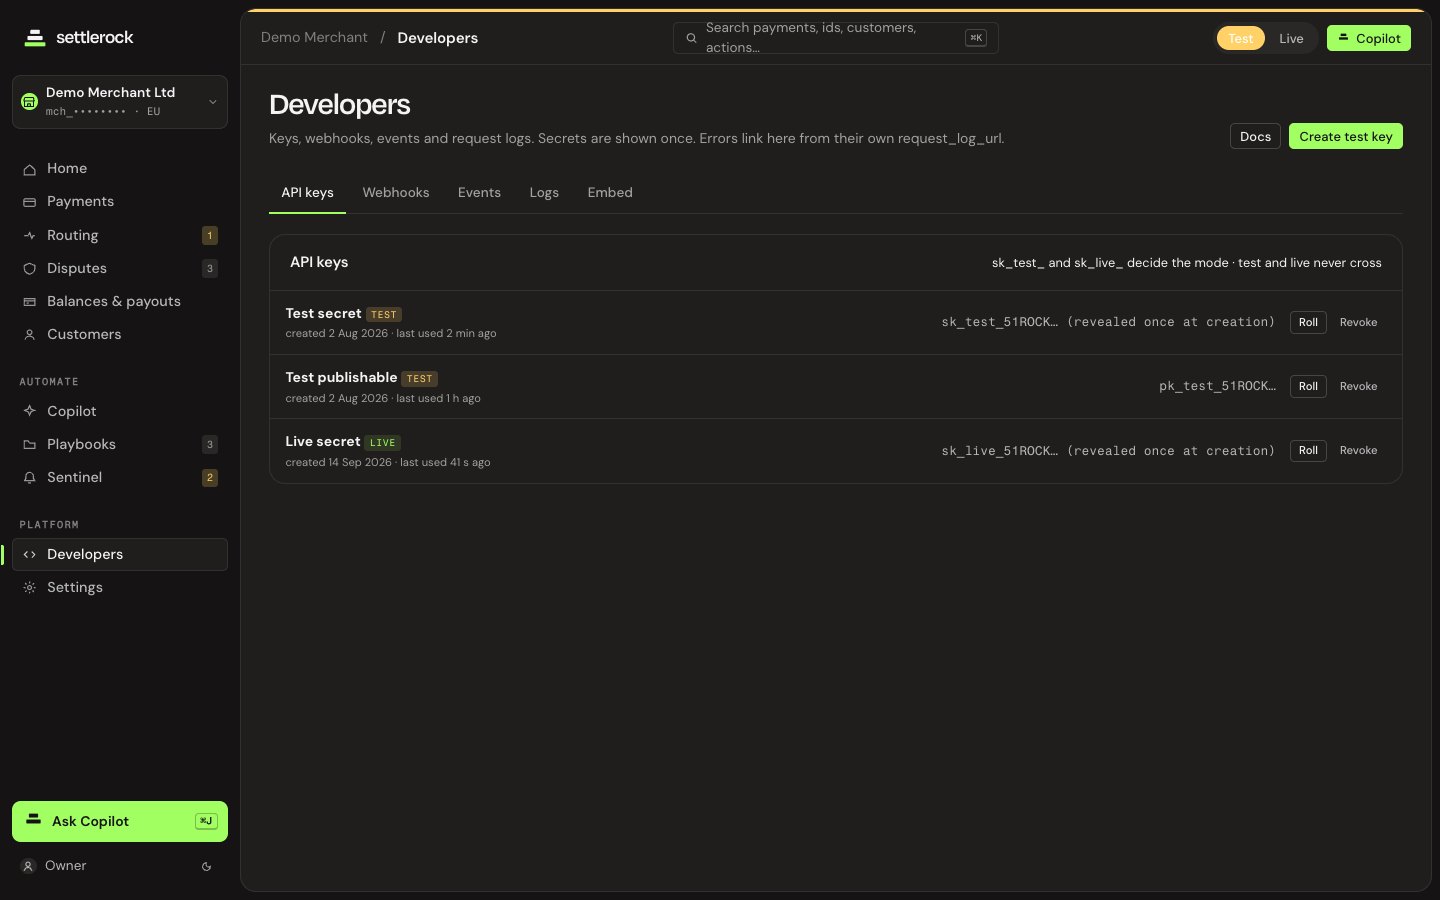Click the Settings gear icon
Viewport: 1440px width, 900px height.
pyautogui.click(x=30, y=588)
